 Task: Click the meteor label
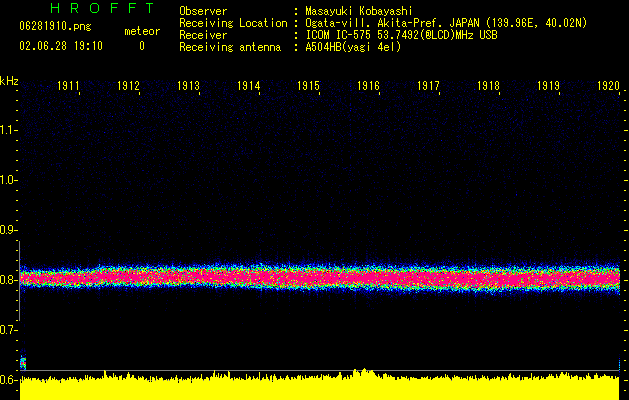tap(141, 31)
